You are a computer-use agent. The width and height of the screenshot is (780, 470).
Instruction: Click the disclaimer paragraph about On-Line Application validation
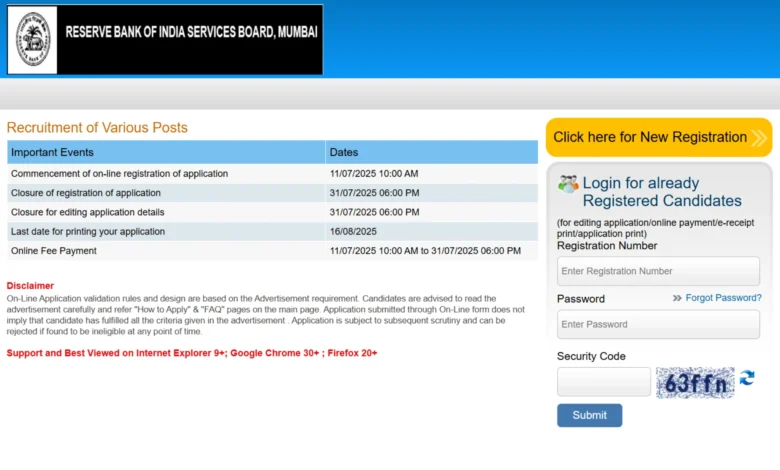tap(266, 315)
